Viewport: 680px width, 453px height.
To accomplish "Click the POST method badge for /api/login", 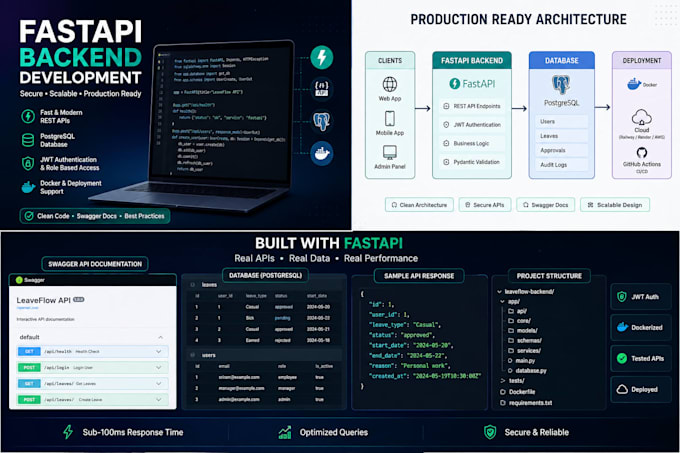I will coord(29,368).
